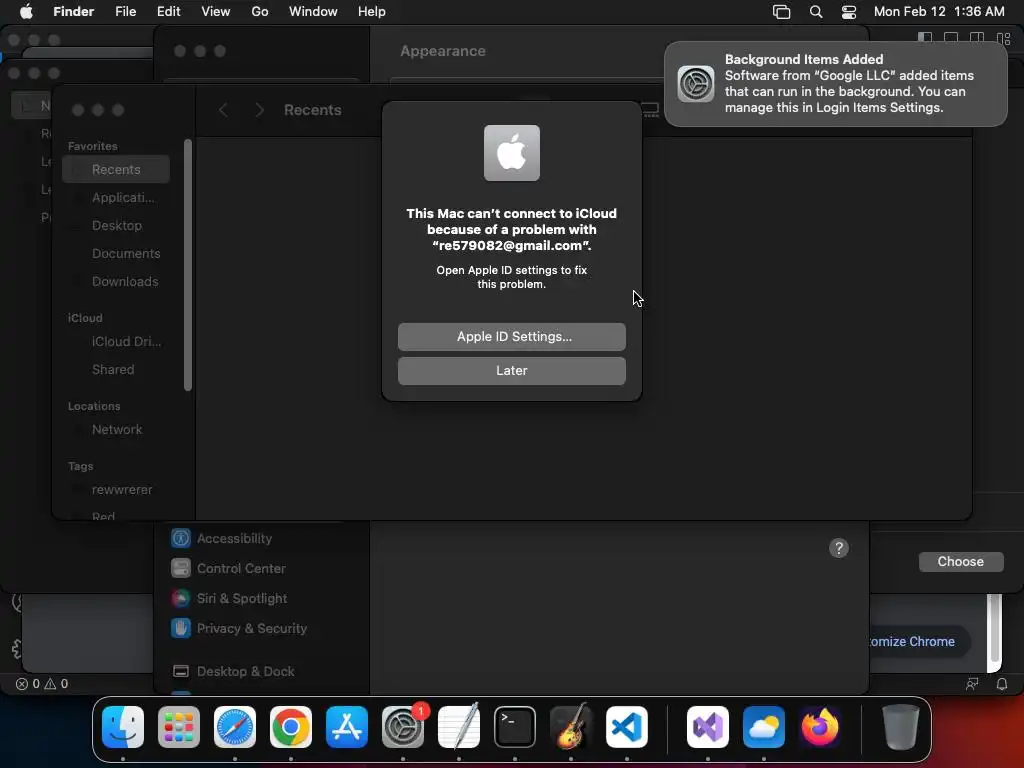1024x768 pixels.
Task: Select Documents in the Finder sidebar
Action: (116, 253)
